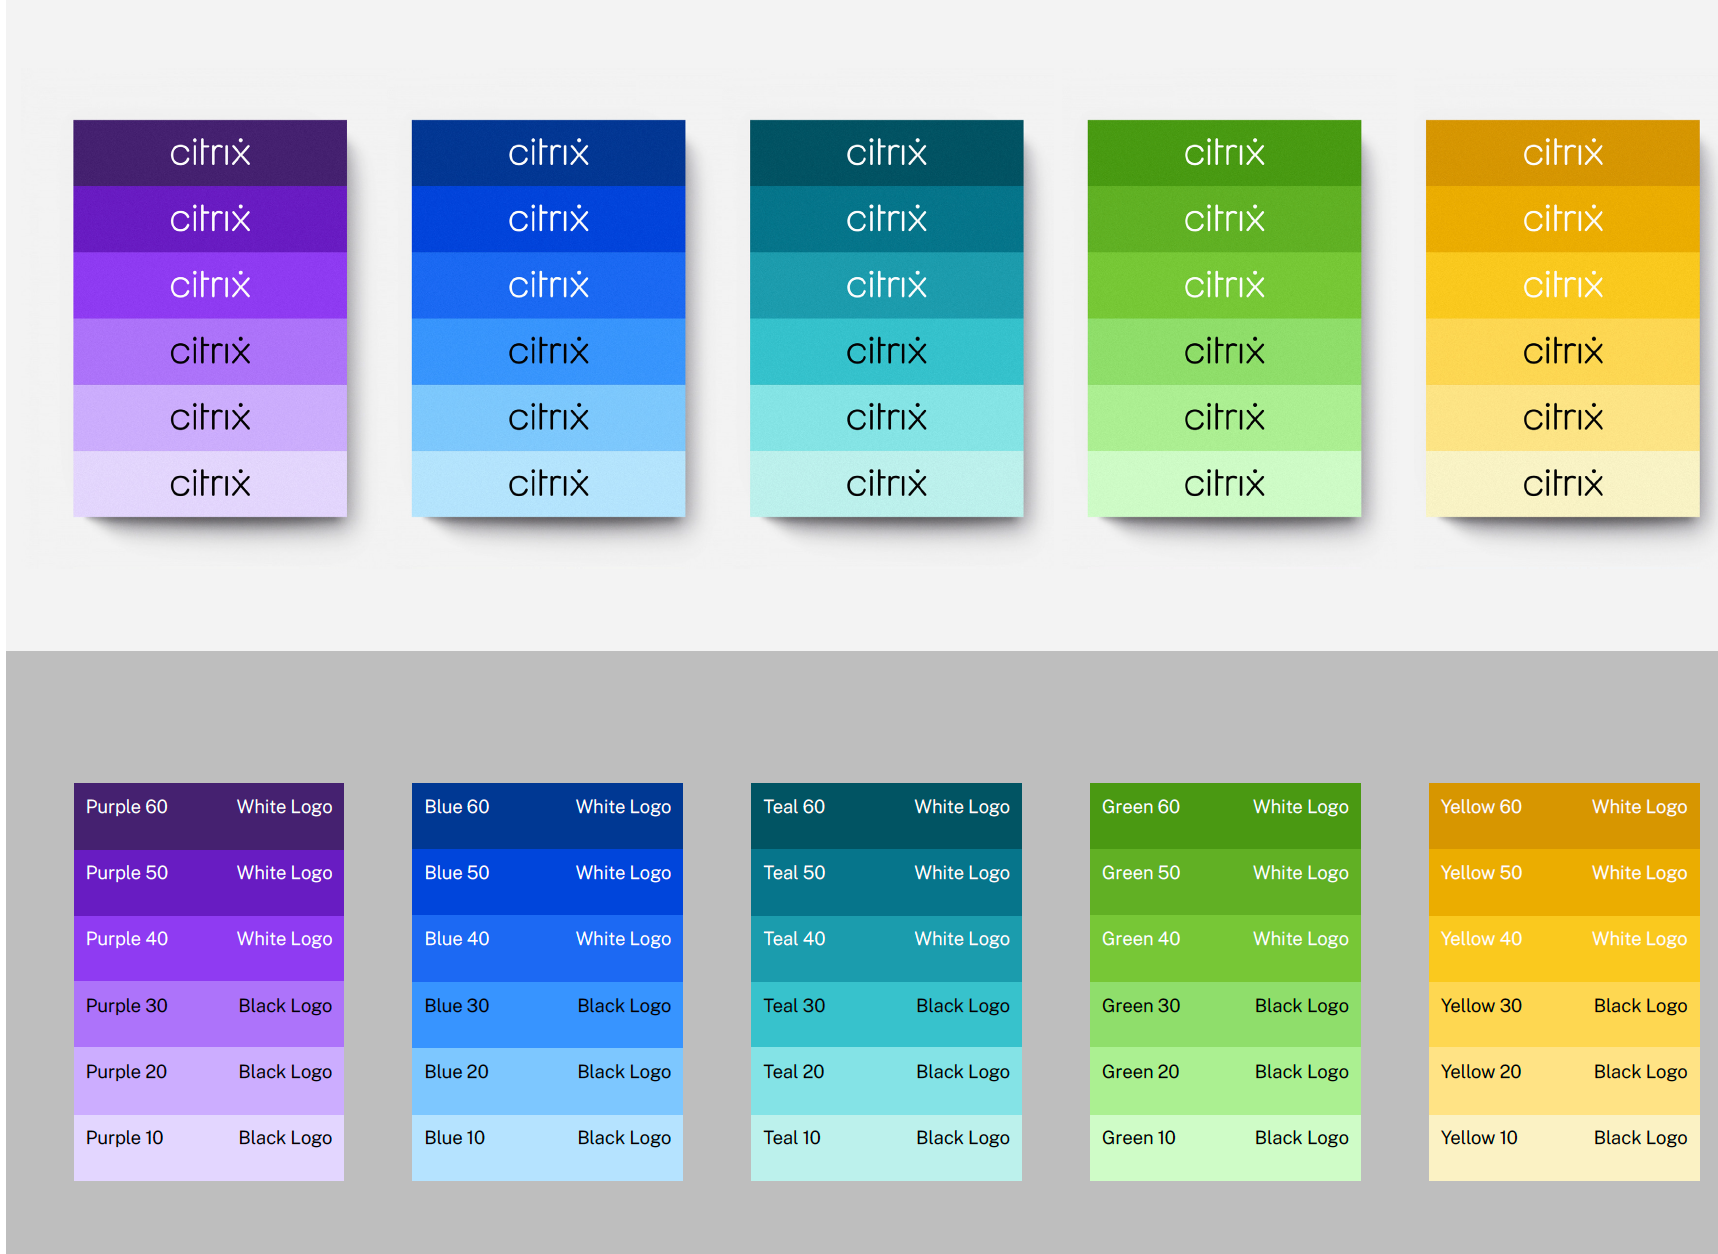
Task: Select the darkest teal band with a black logo
Action: click(886, 352)
